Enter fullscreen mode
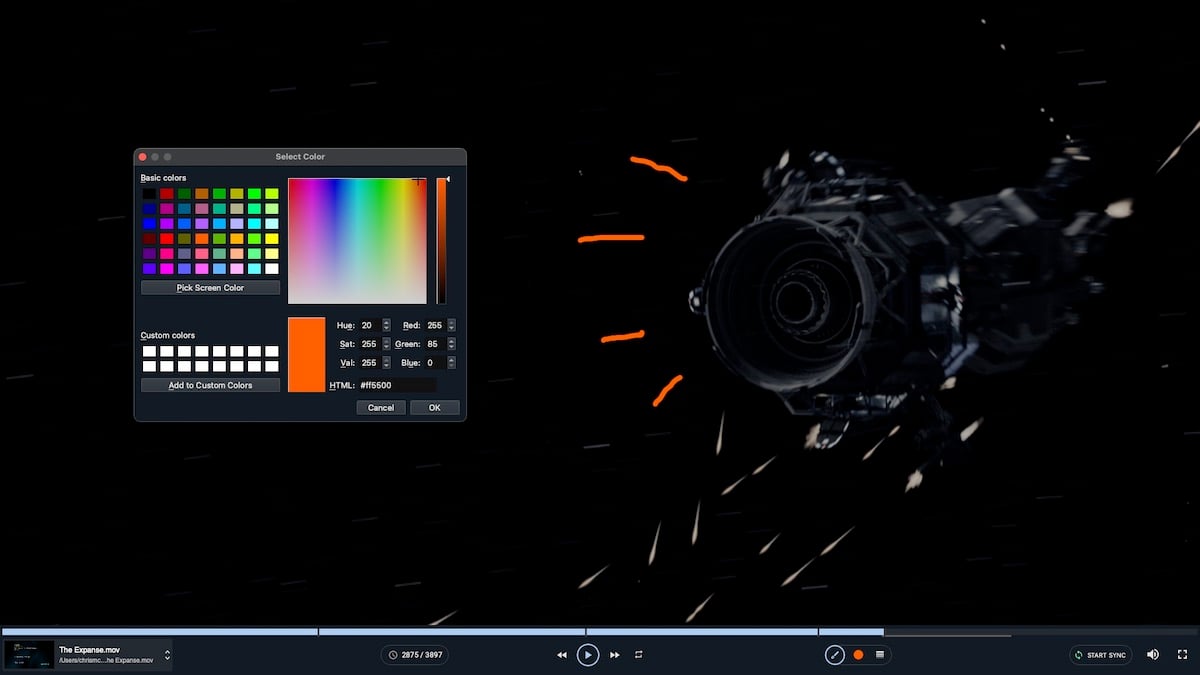Screen dimensions: 1200x675 coord(1181,655)
